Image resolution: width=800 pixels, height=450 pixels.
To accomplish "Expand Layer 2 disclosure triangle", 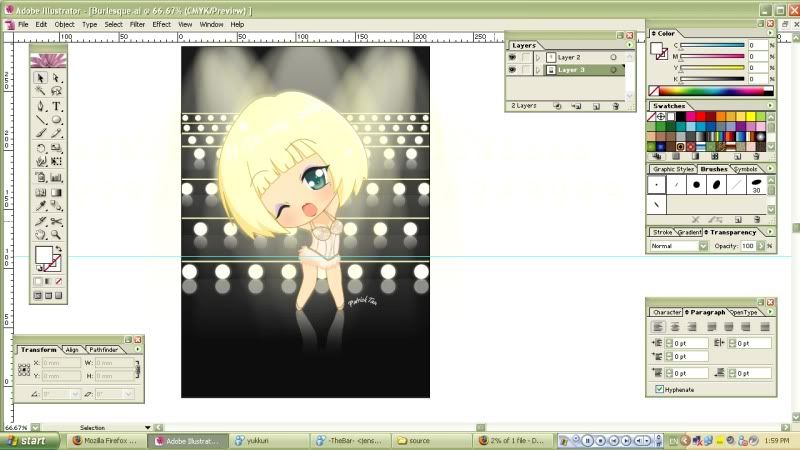I will point(538,58).
